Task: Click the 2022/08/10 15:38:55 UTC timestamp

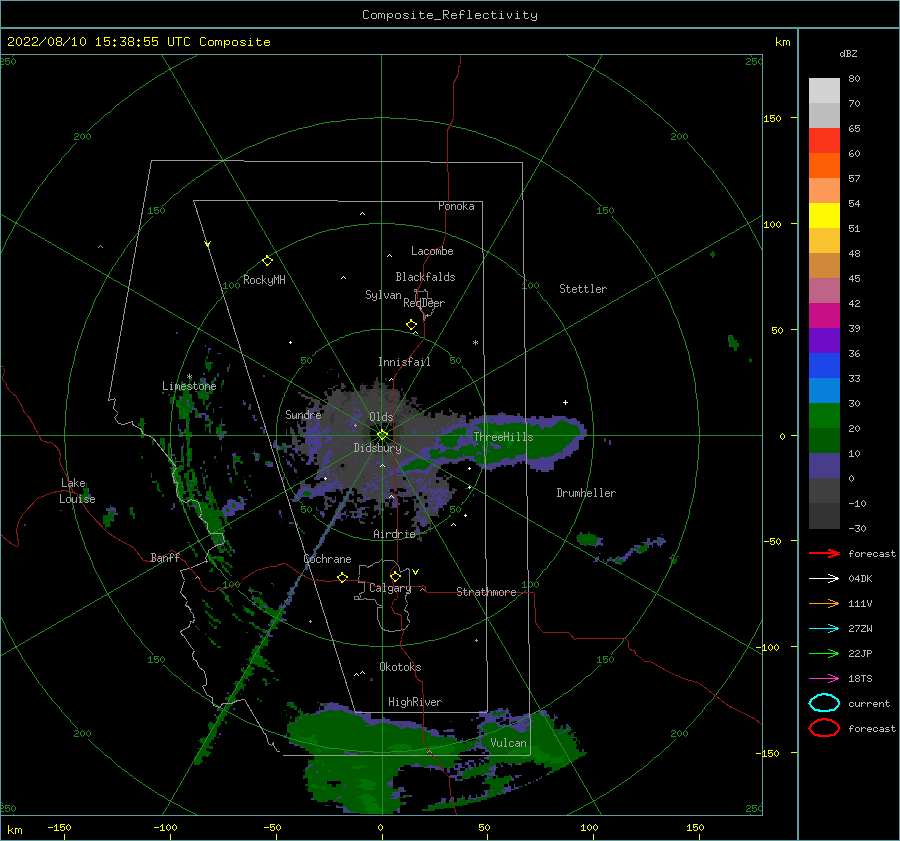Action: pos(99,42)
